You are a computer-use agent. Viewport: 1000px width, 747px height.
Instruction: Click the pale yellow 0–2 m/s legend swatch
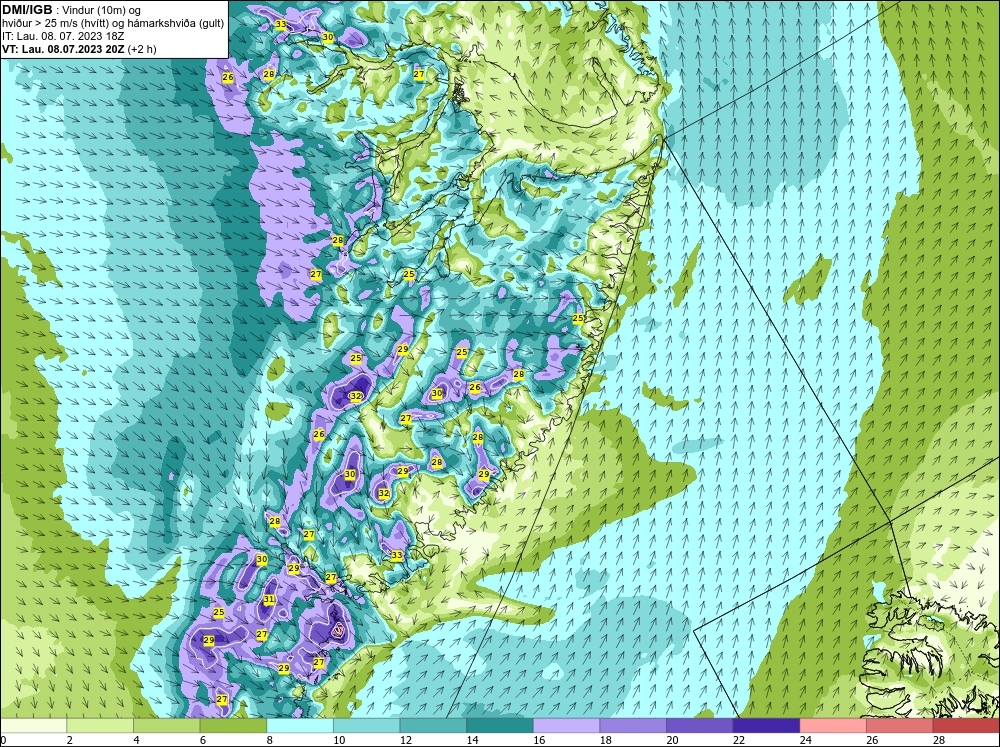click(33, 725)
